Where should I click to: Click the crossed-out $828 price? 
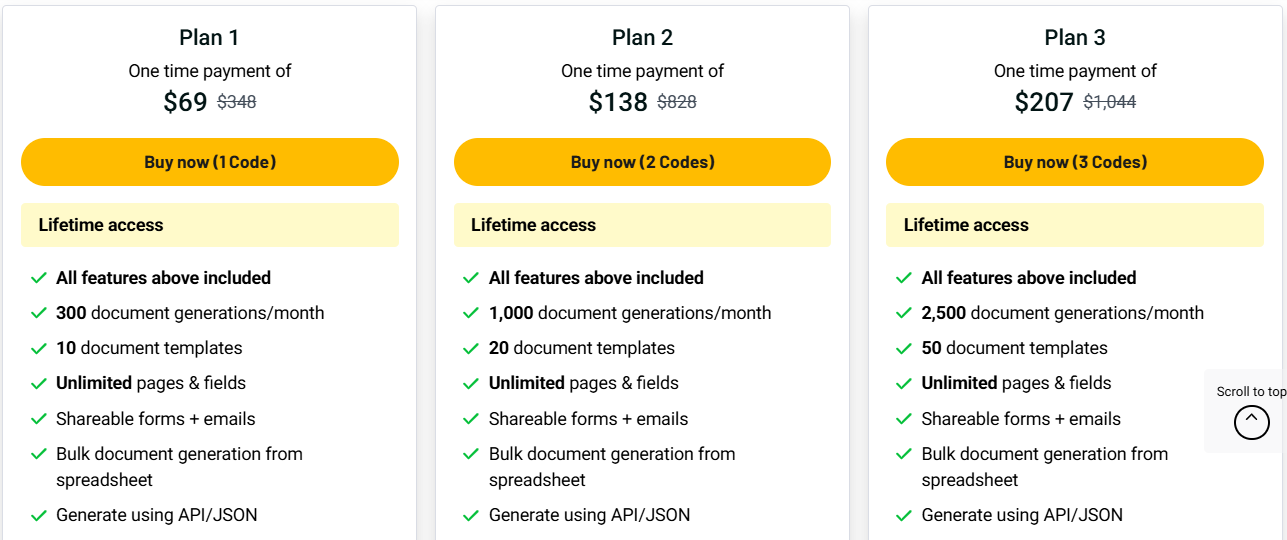coord(677,102)
